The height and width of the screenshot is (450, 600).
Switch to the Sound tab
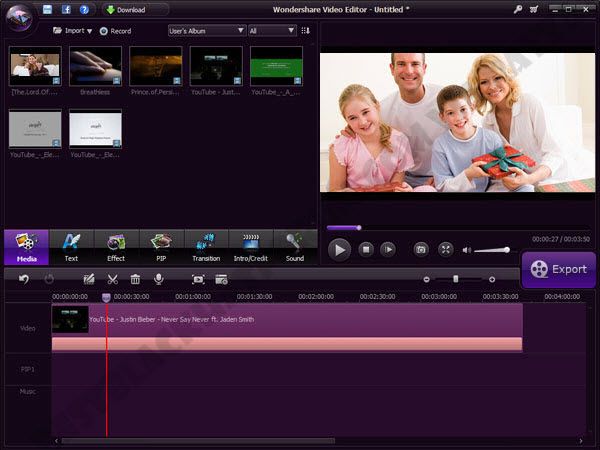coord(295,247)
